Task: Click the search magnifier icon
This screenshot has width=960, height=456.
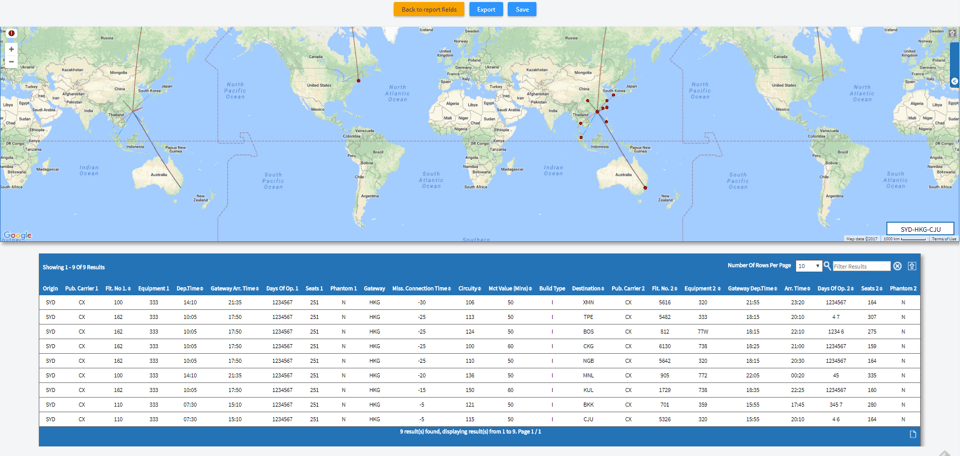Action: pos(827,266)
